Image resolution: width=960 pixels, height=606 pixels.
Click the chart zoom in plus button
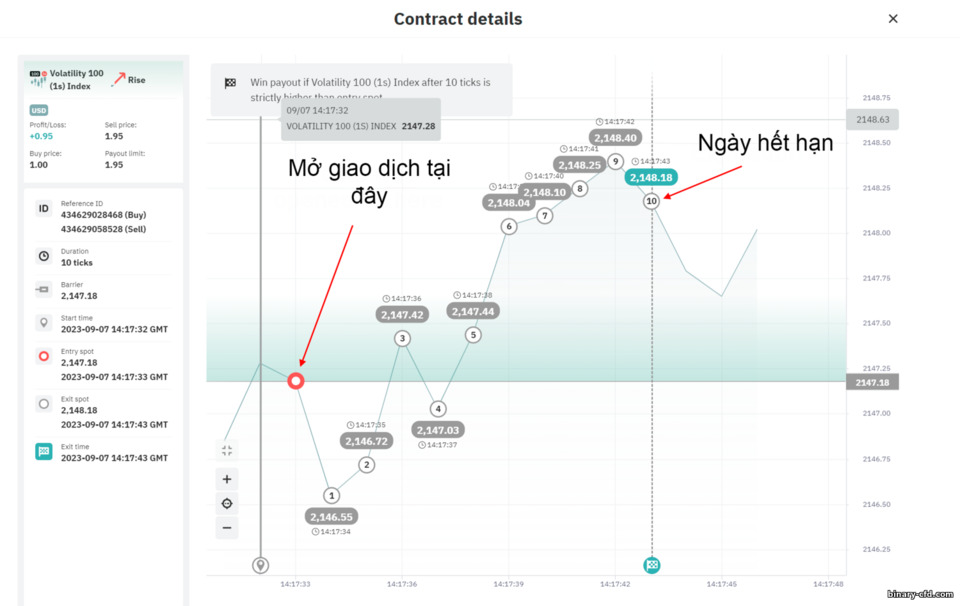pos(227,479)
